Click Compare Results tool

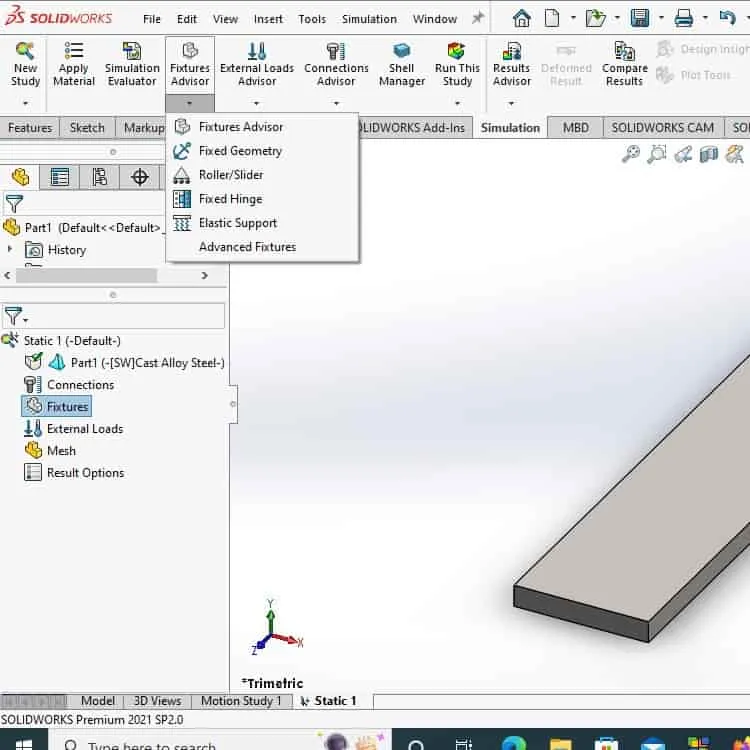point(624,64)
